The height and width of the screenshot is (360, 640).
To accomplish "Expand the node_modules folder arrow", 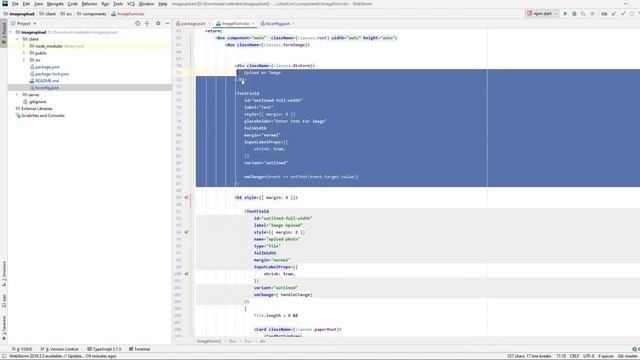I will coord(24,46).
